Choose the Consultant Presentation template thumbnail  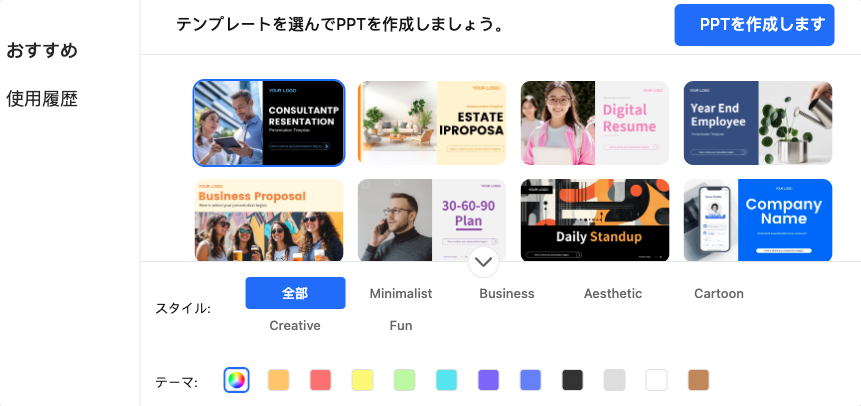coord(269,123)
